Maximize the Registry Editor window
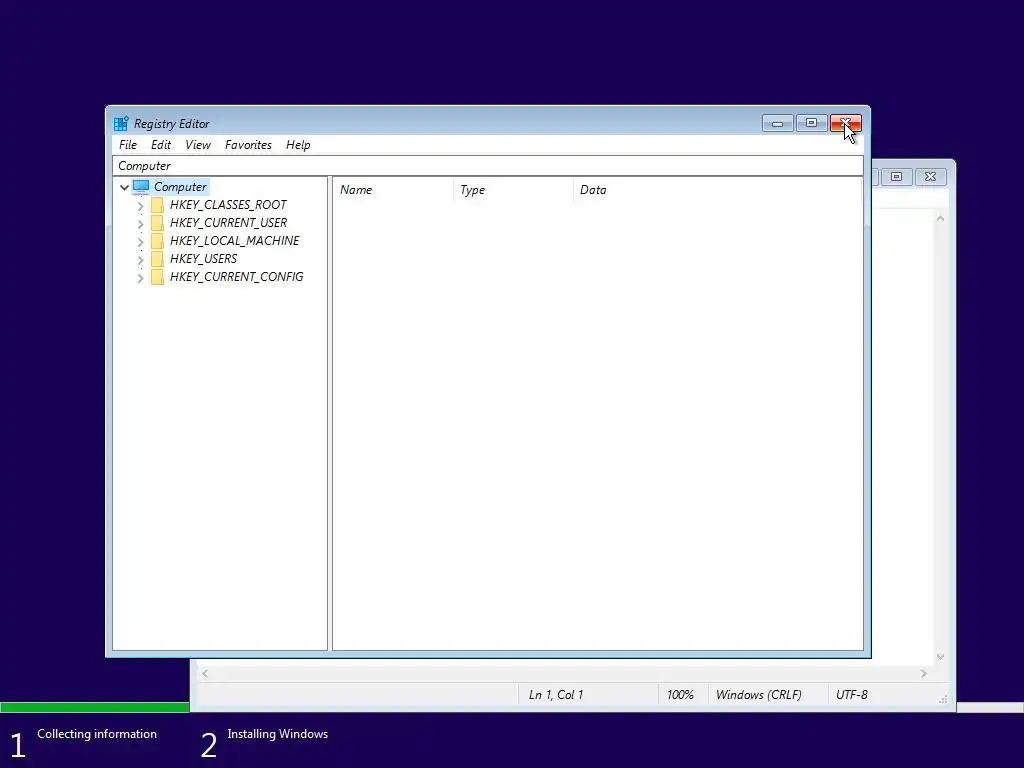The image size is (1024, 768). [x=811, y=123]
